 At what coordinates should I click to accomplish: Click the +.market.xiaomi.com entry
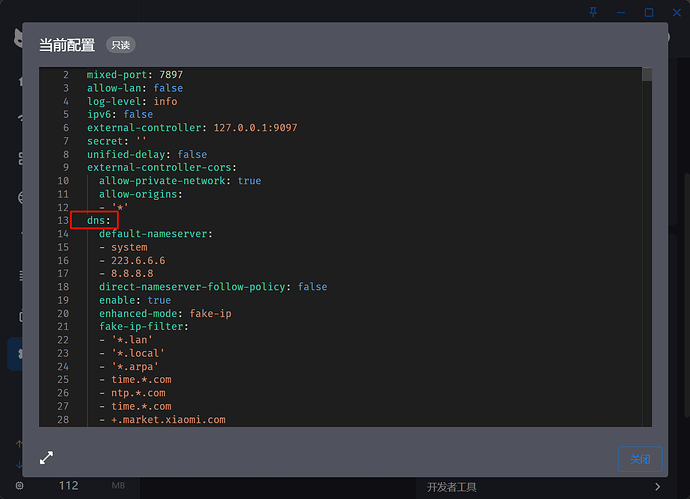point(168,420)
